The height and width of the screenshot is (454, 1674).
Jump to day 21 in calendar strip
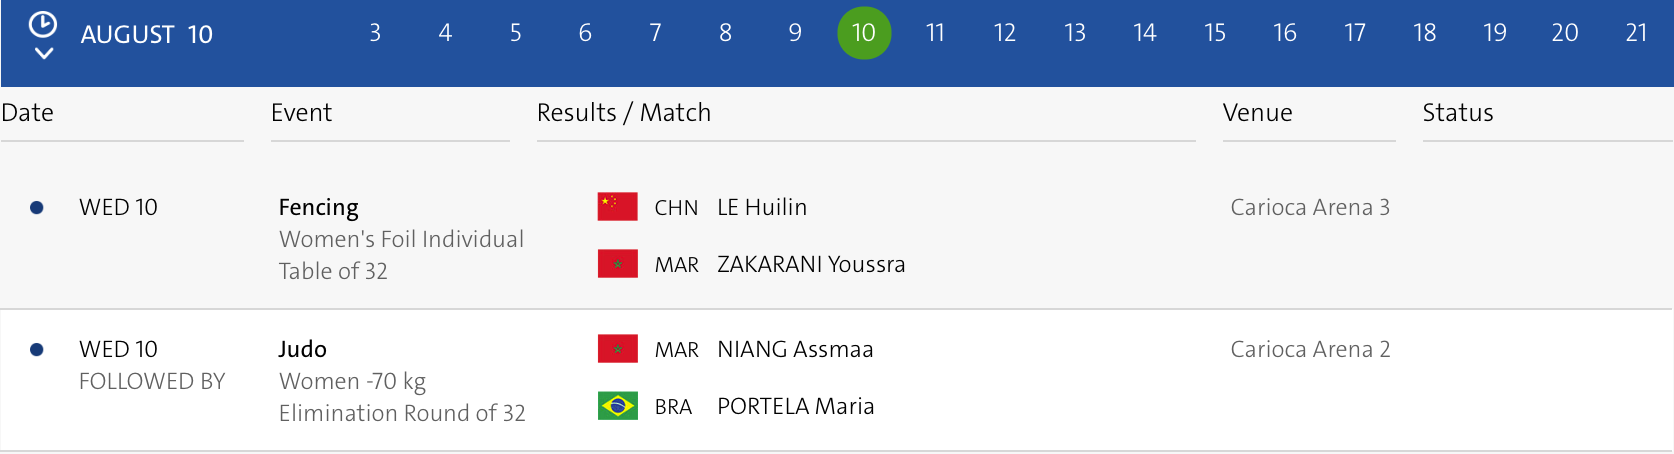point(1636,33)
